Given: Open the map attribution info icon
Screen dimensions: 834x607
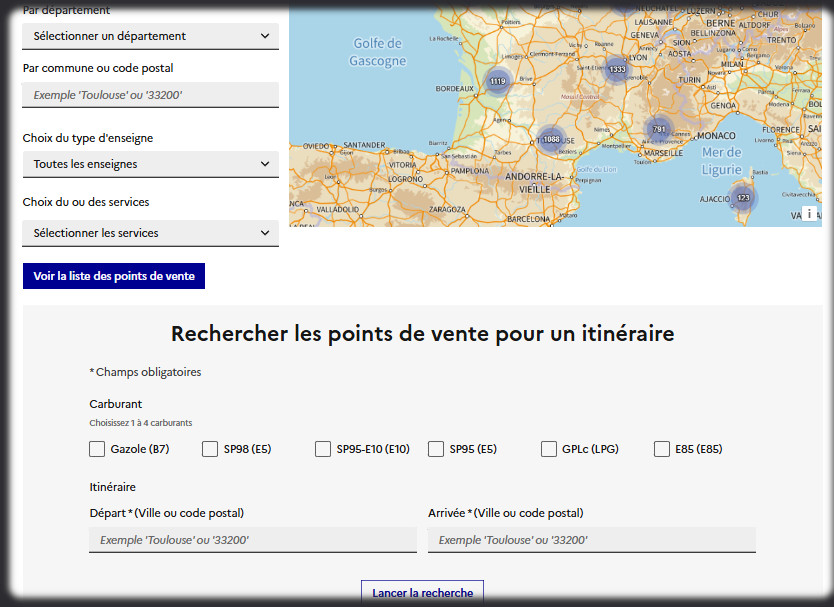Looking at the screenshot, I should click(809, 214).
